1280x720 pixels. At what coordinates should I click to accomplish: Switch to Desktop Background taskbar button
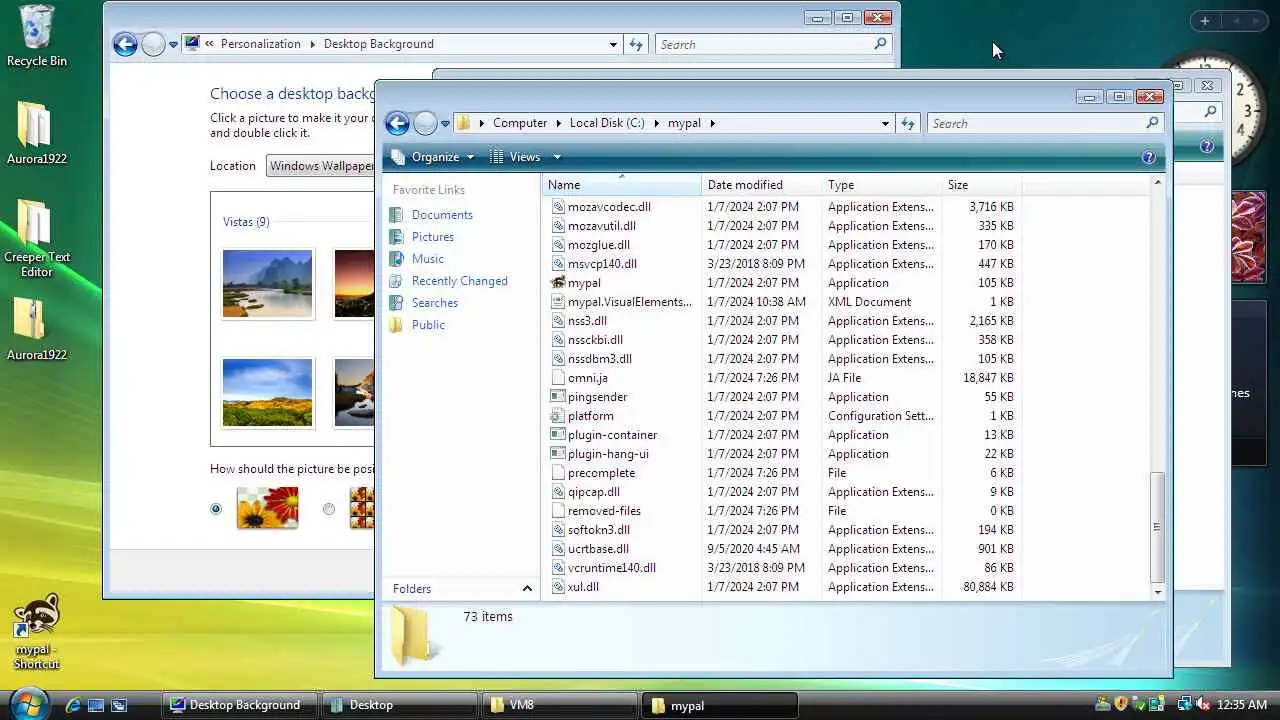[x=240, y=705]
